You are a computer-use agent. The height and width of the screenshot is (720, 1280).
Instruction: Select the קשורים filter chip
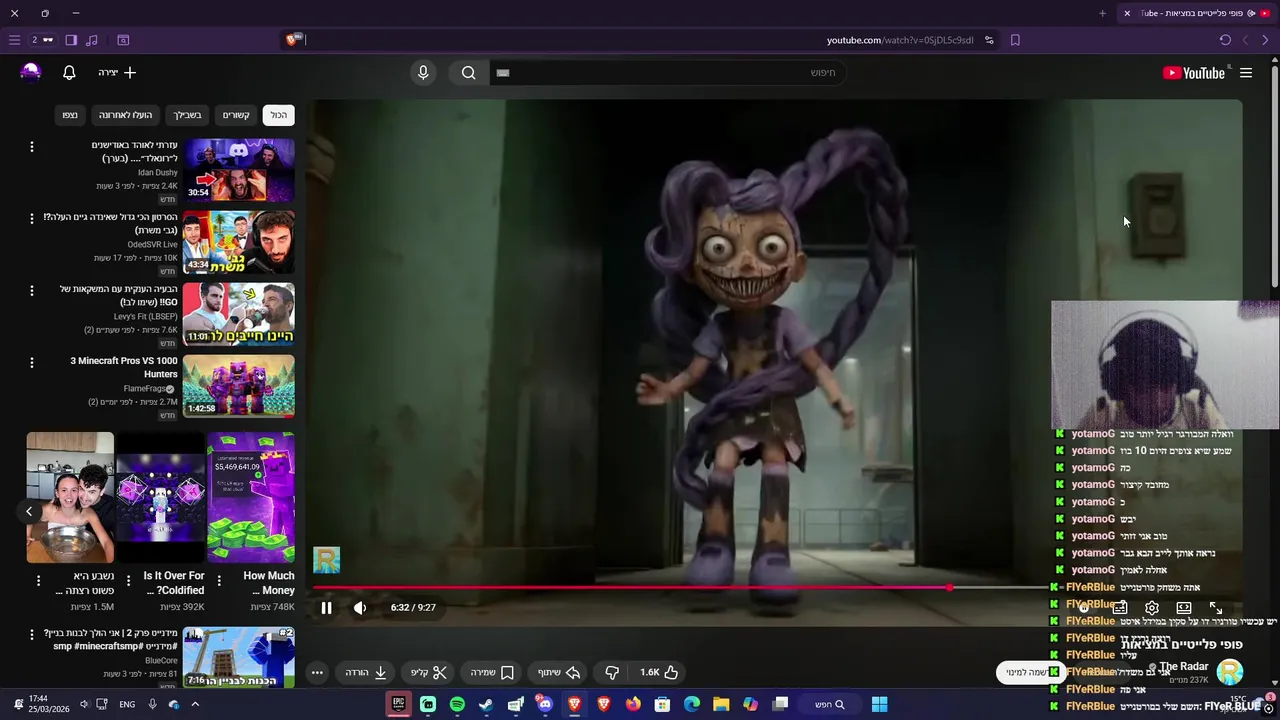click(x=236, y=115)
